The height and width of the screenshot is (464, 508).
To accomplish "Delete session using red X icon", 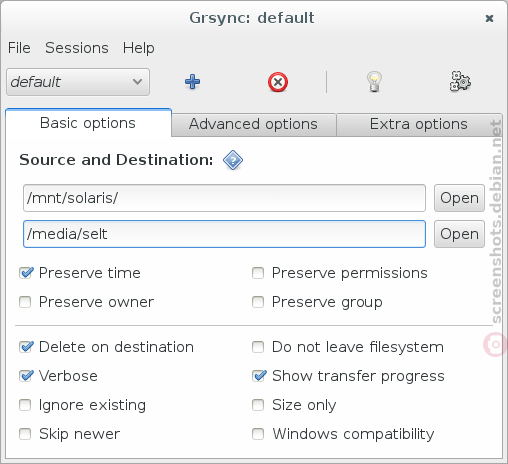I will [x=278, y=82].
